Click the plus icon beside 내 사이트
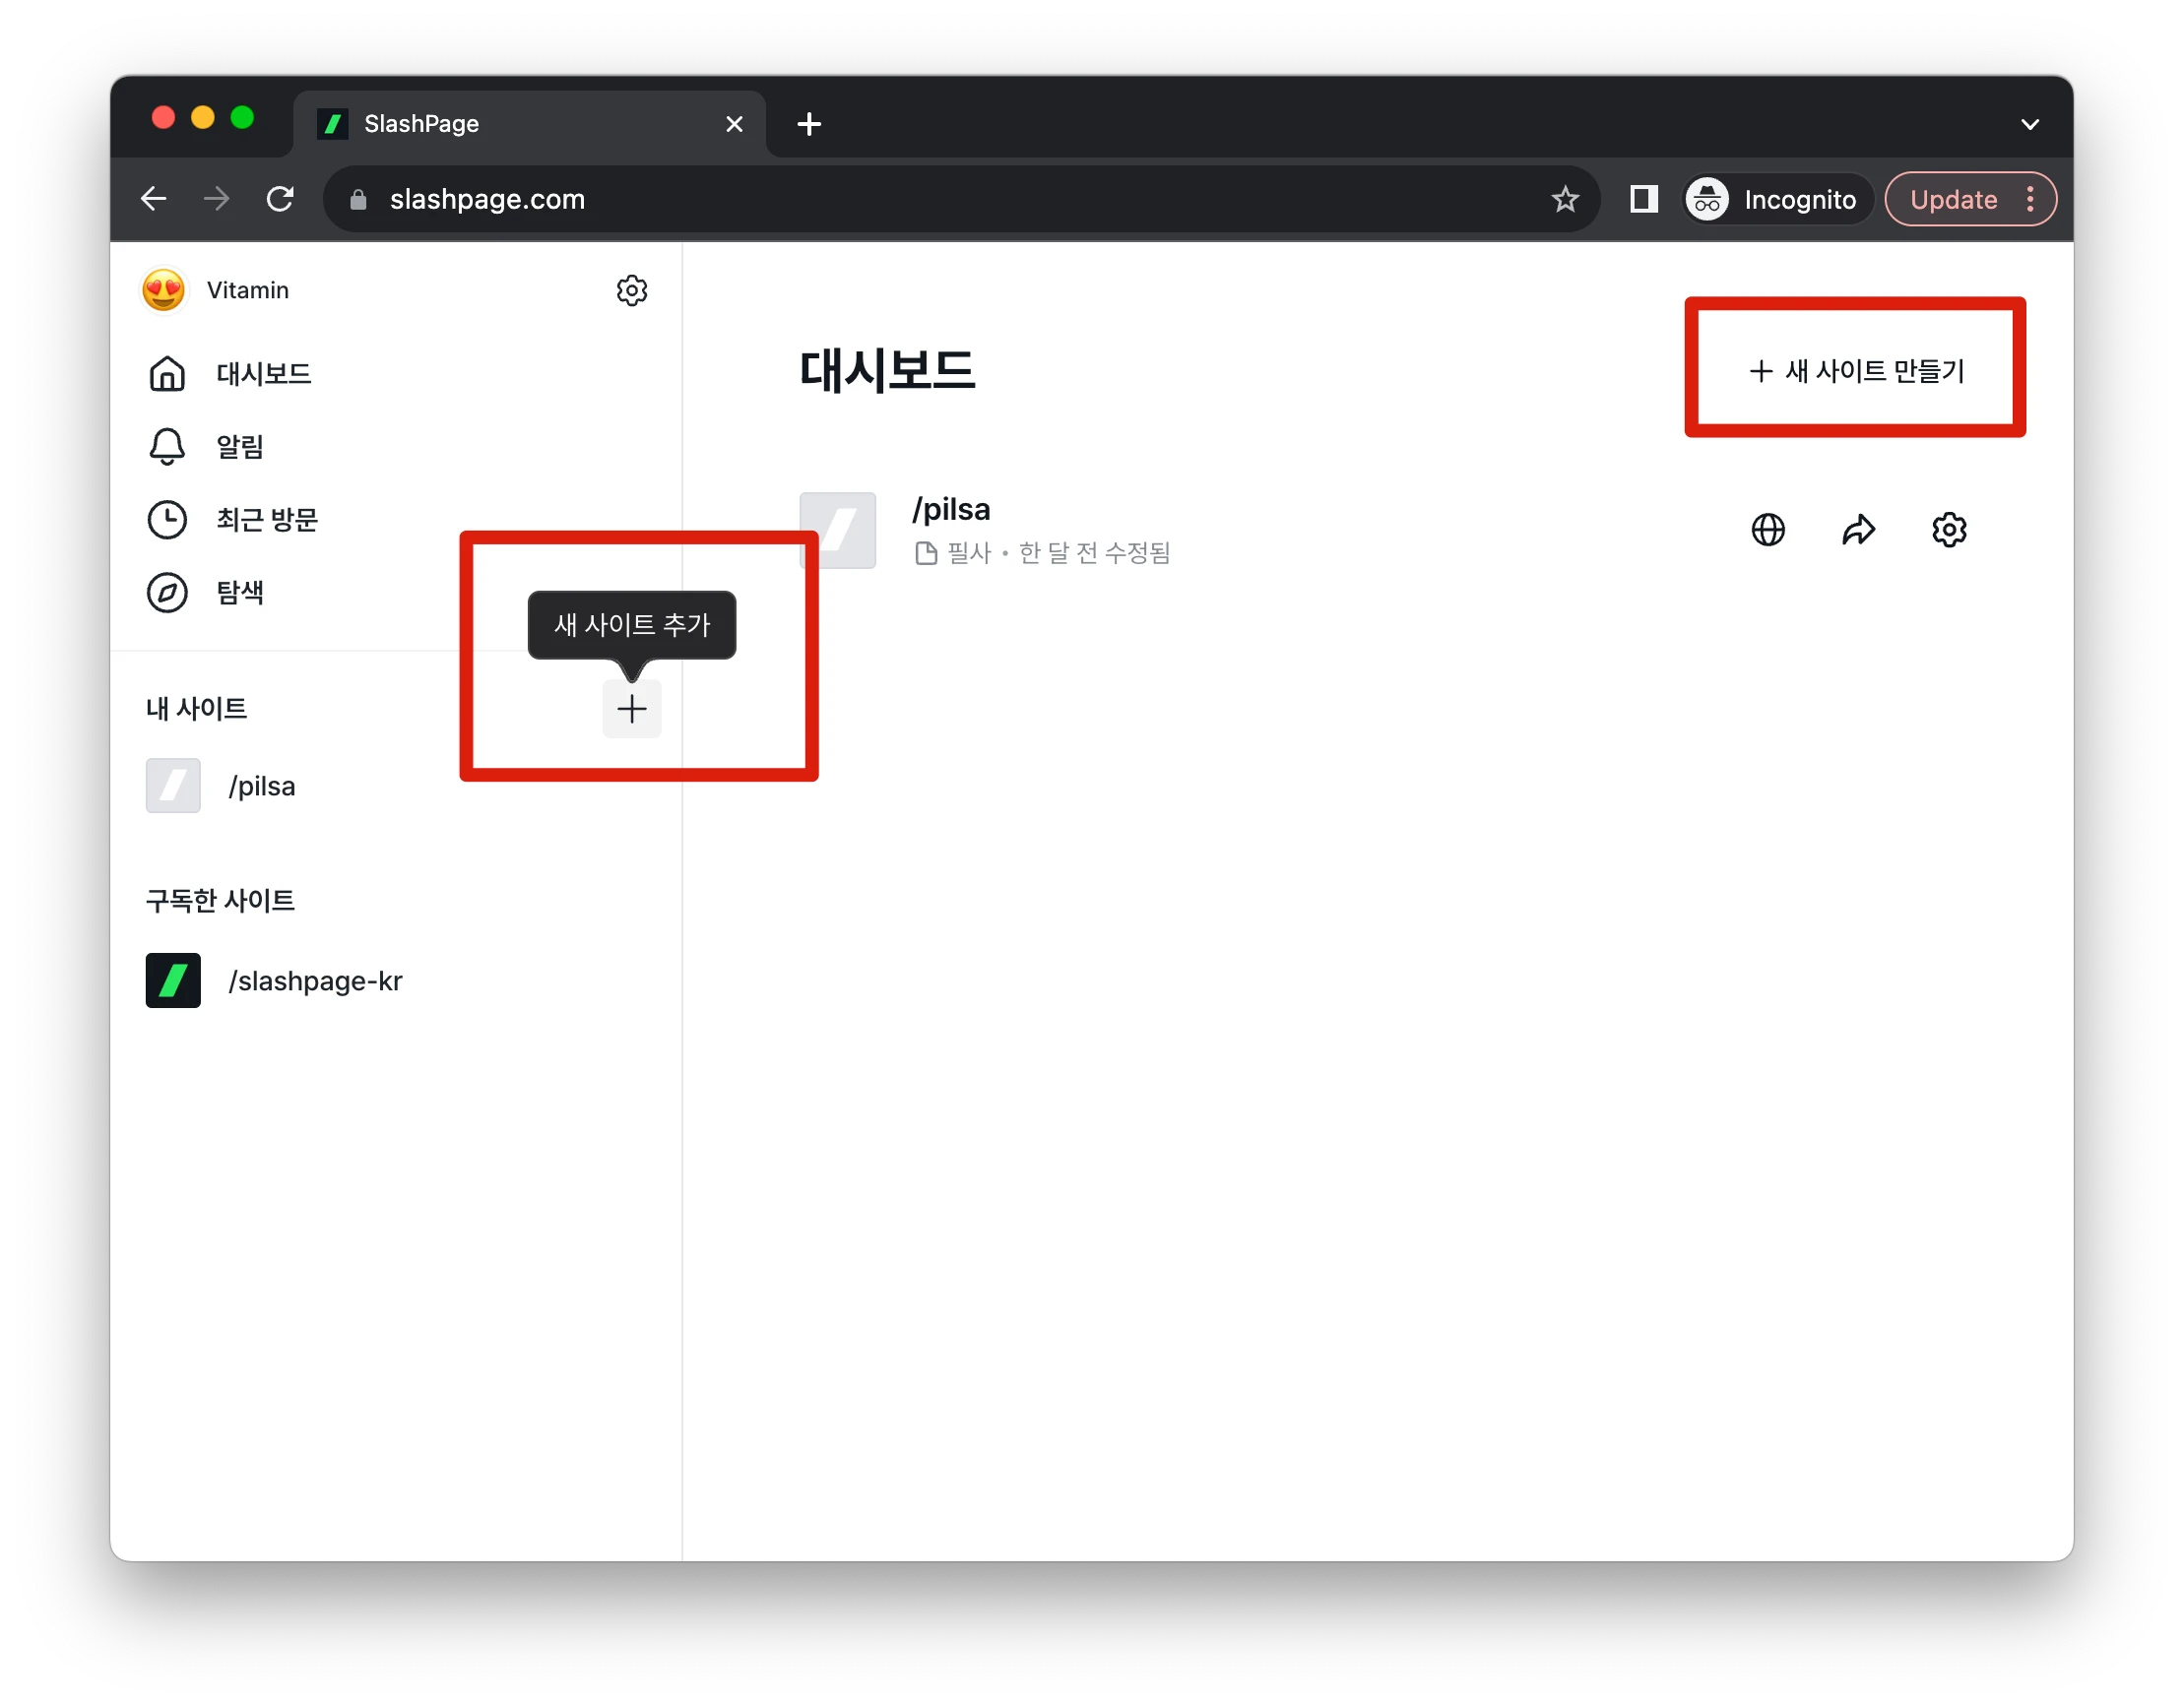The image size is (2184, 1707). (631, 709)
